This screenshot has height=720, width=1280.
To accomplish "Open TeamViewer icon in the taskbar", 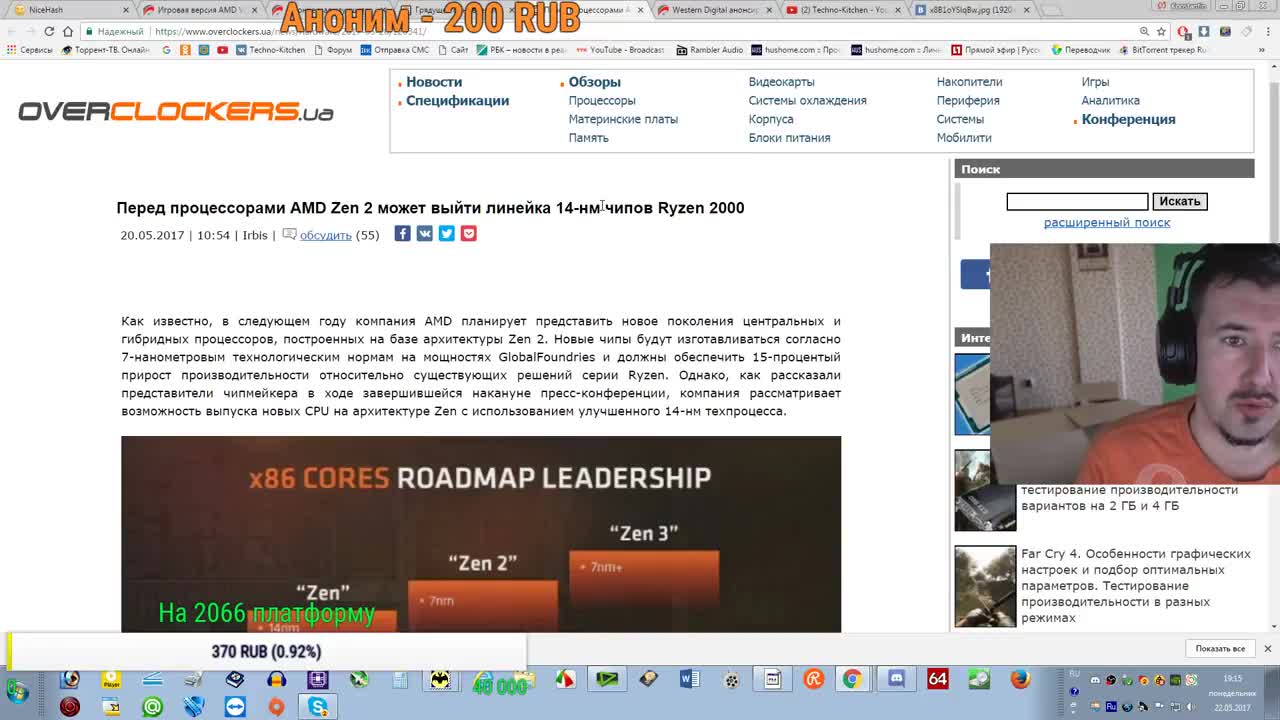I will pyautogui.click(x=235, y=707).
